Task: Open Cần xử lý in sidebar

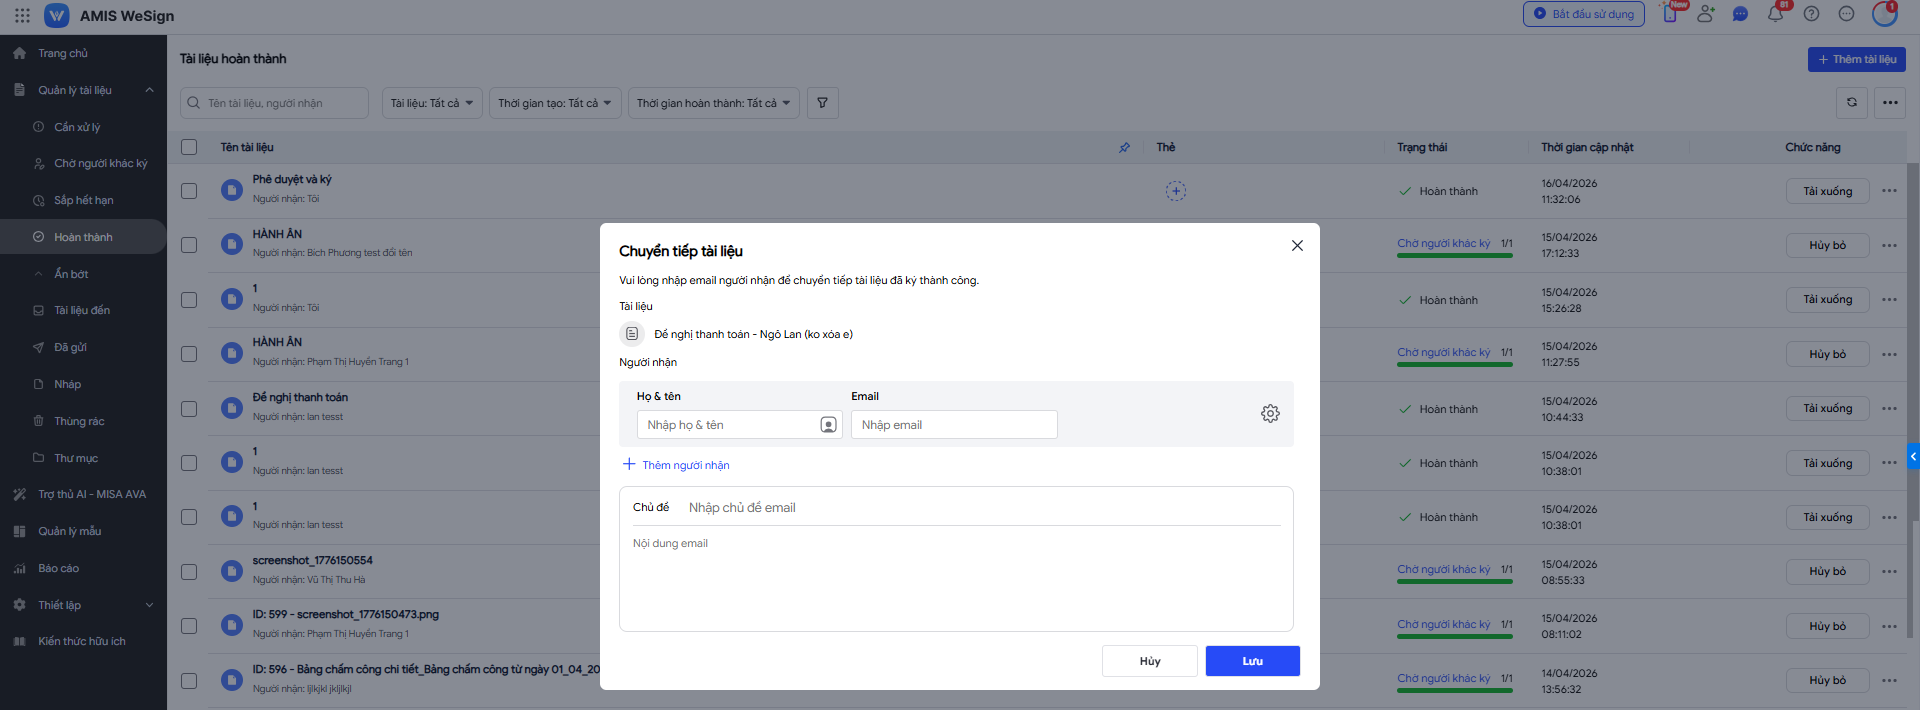Action: (77, 127)
